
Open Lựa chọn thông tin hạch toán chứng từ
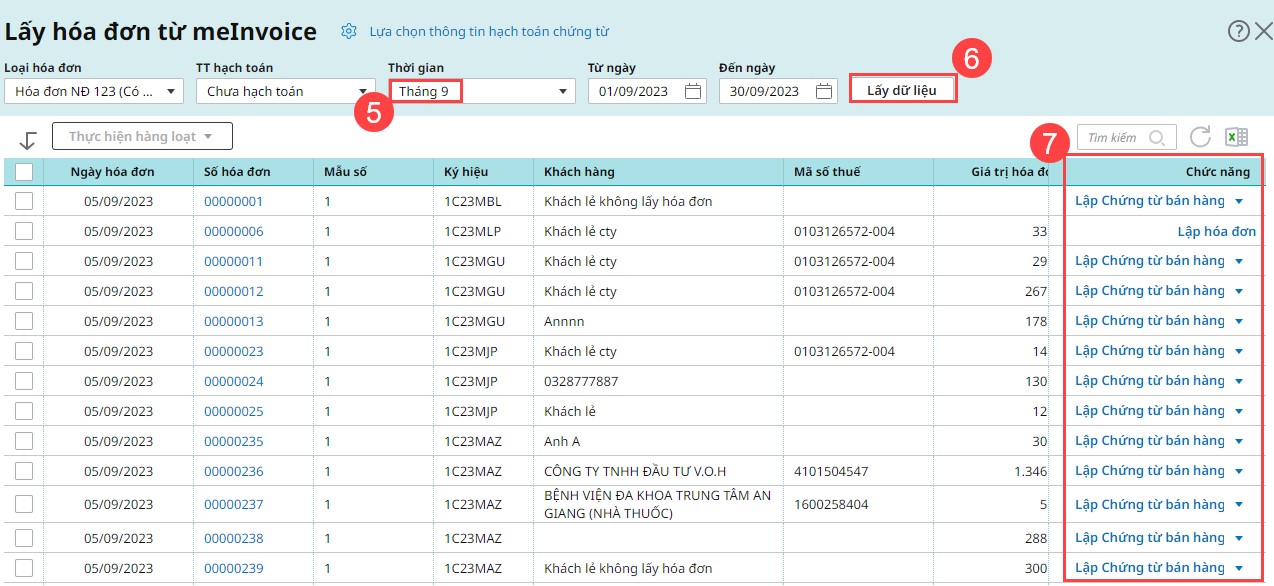tap(489, 32)
